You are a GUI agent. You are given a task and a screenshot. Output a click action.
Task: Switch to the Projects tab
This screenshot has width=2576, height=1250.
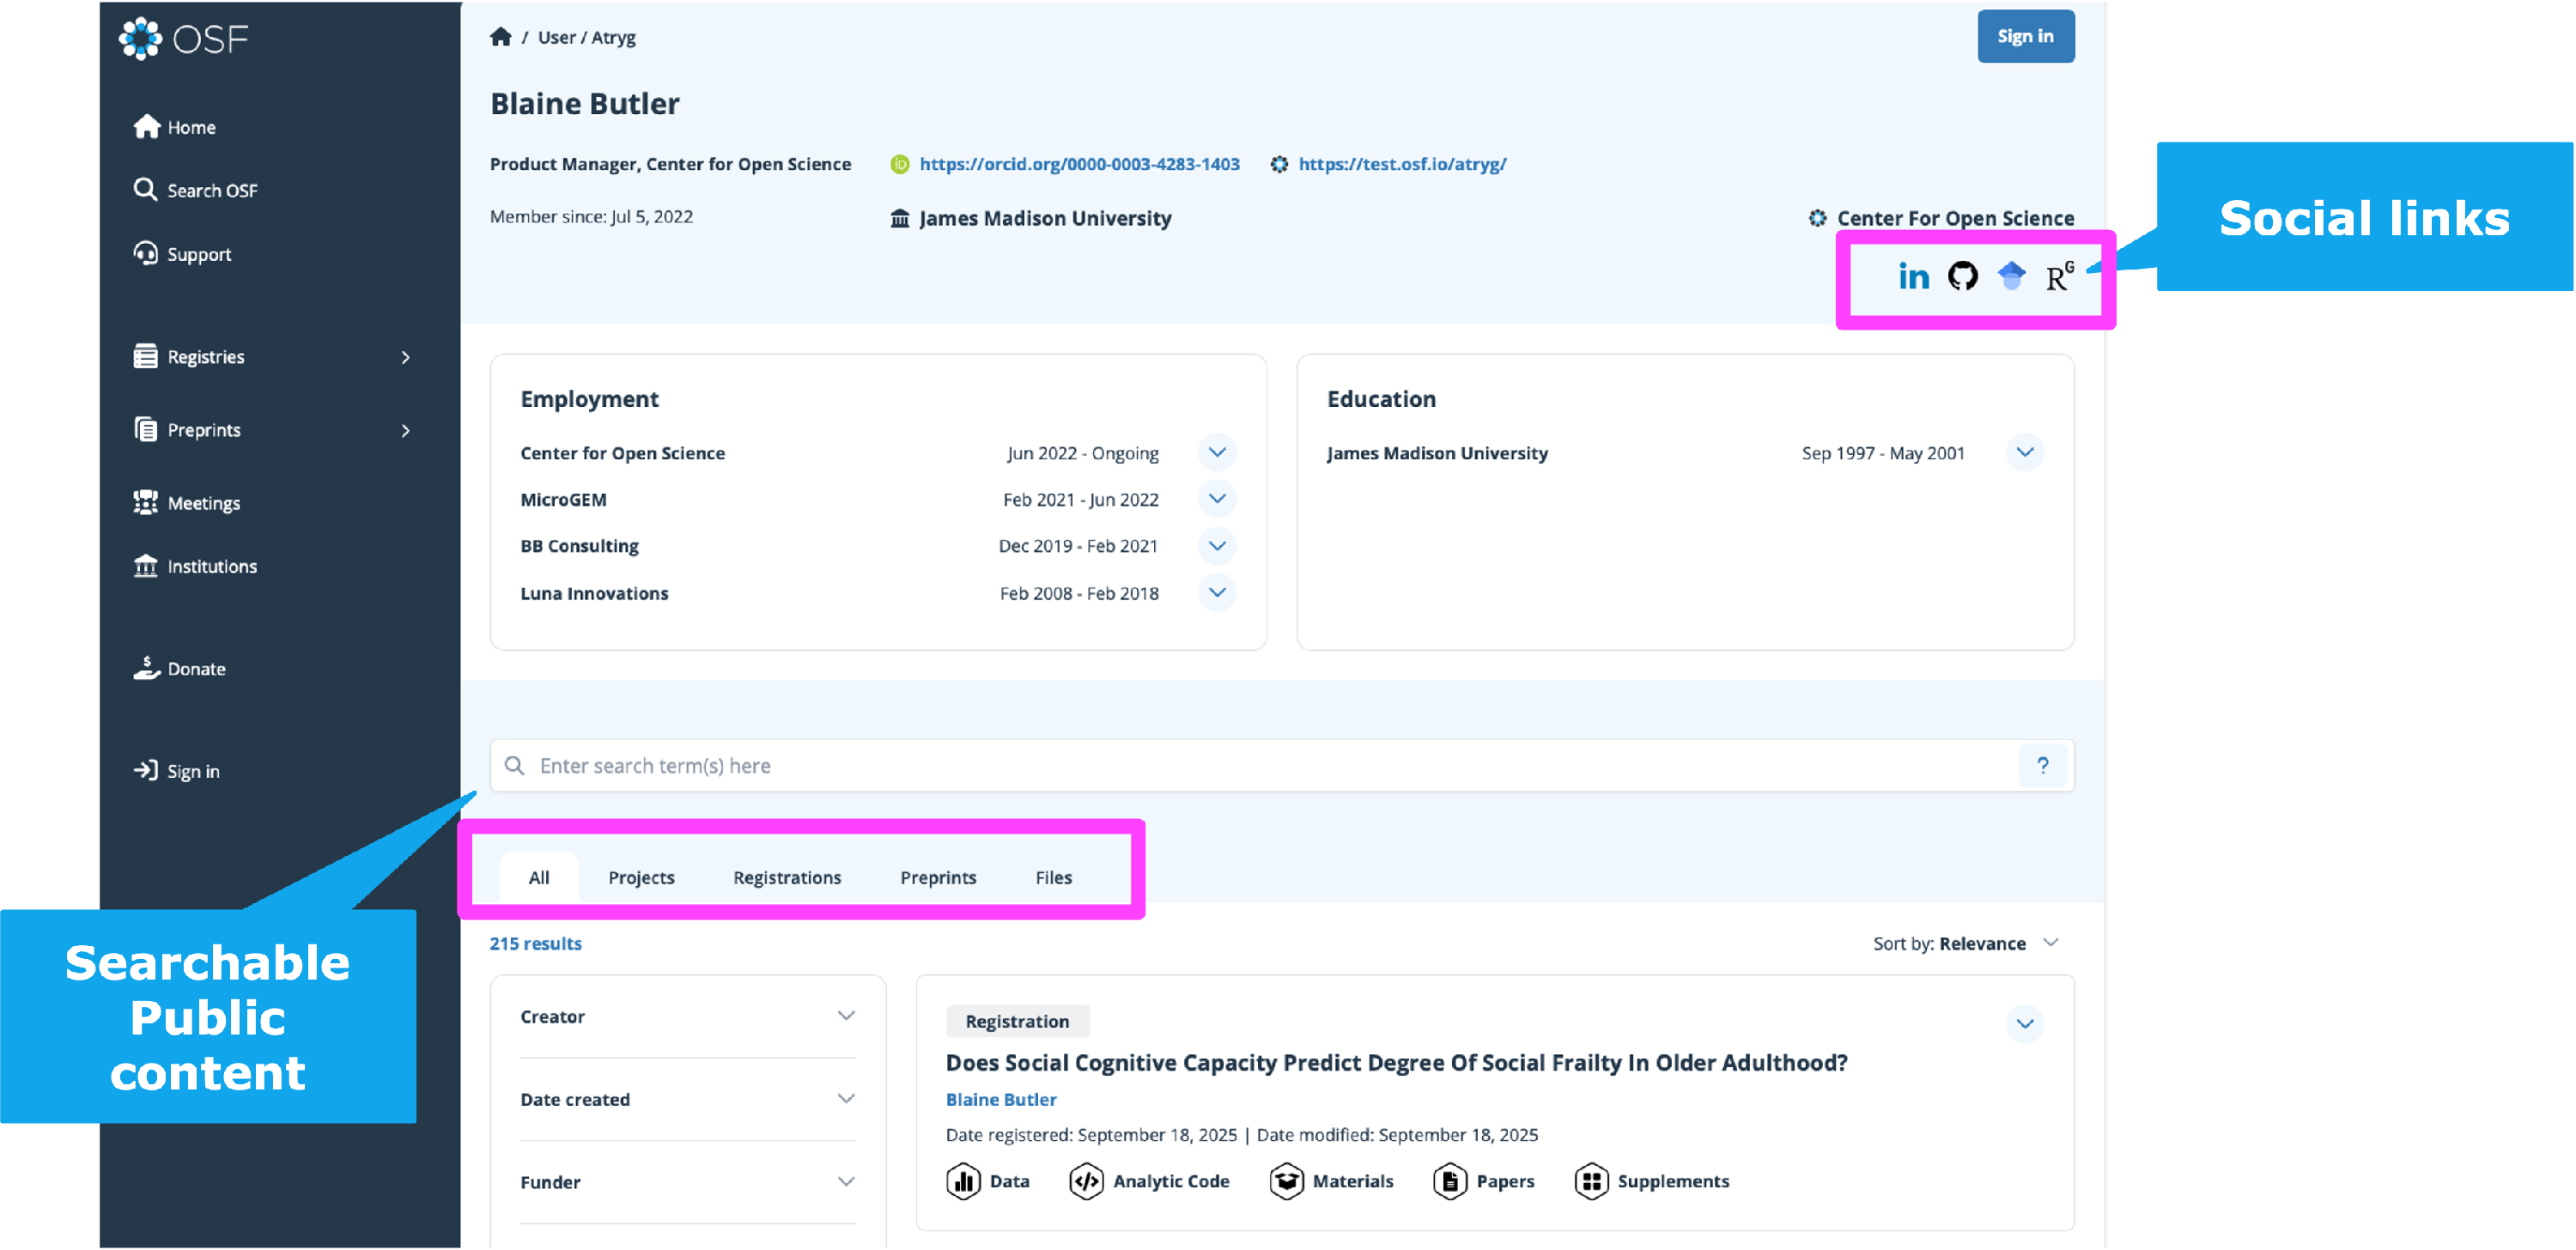[x=641, y=877]
